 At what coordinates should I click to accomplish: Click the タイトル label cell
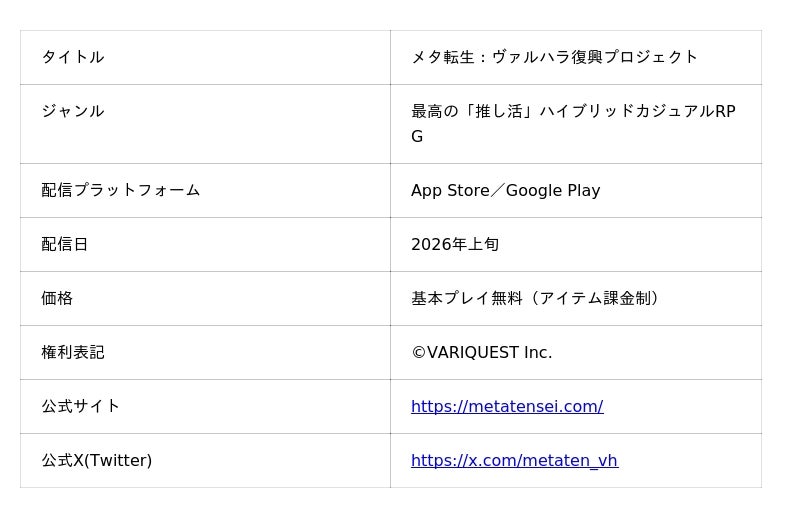click(x=73, y=57)
